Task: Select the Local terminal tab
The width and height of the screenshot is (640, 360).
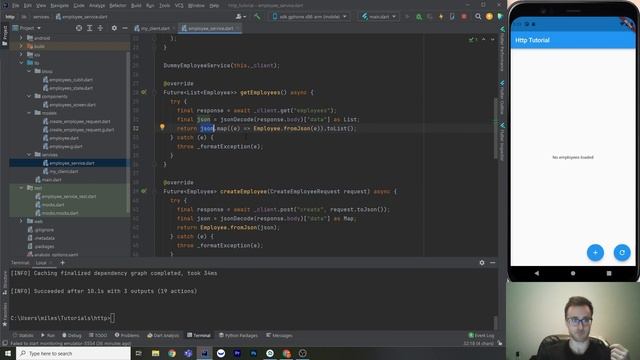Action: [41, 263]
